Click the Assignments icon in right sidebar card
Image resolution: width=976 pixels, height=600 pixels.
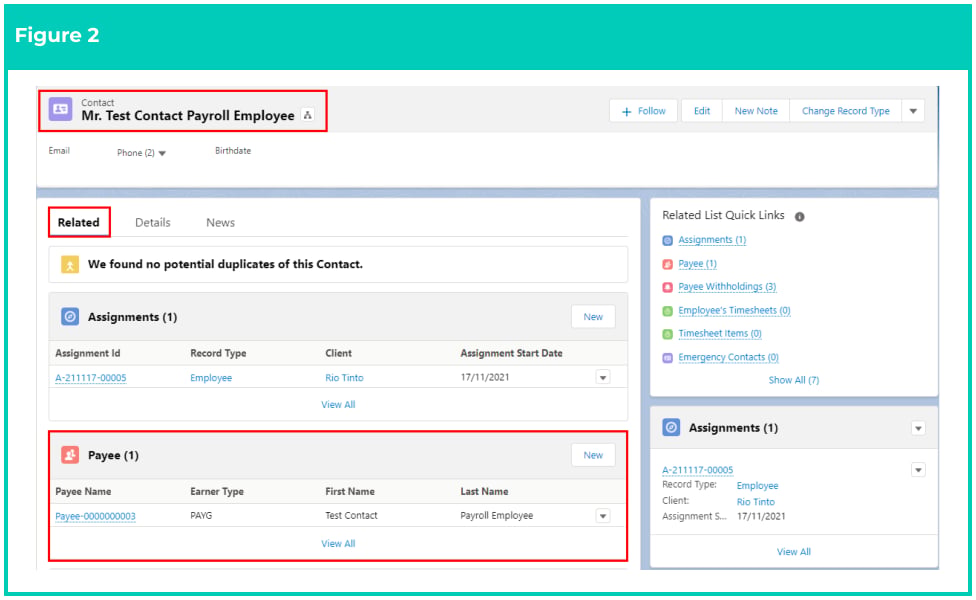pos(671,428)
